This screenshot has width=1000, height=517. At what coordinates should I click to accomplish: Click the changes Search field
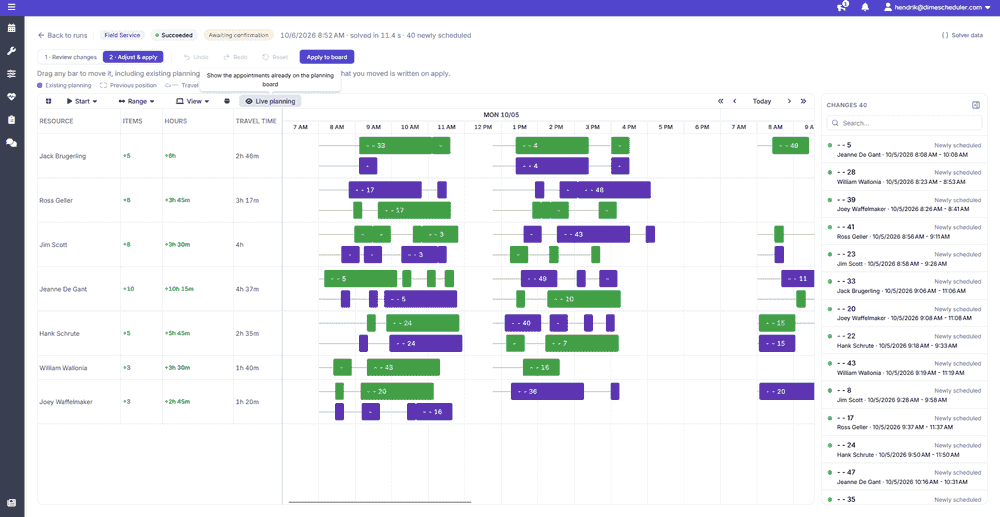(904, 123)
